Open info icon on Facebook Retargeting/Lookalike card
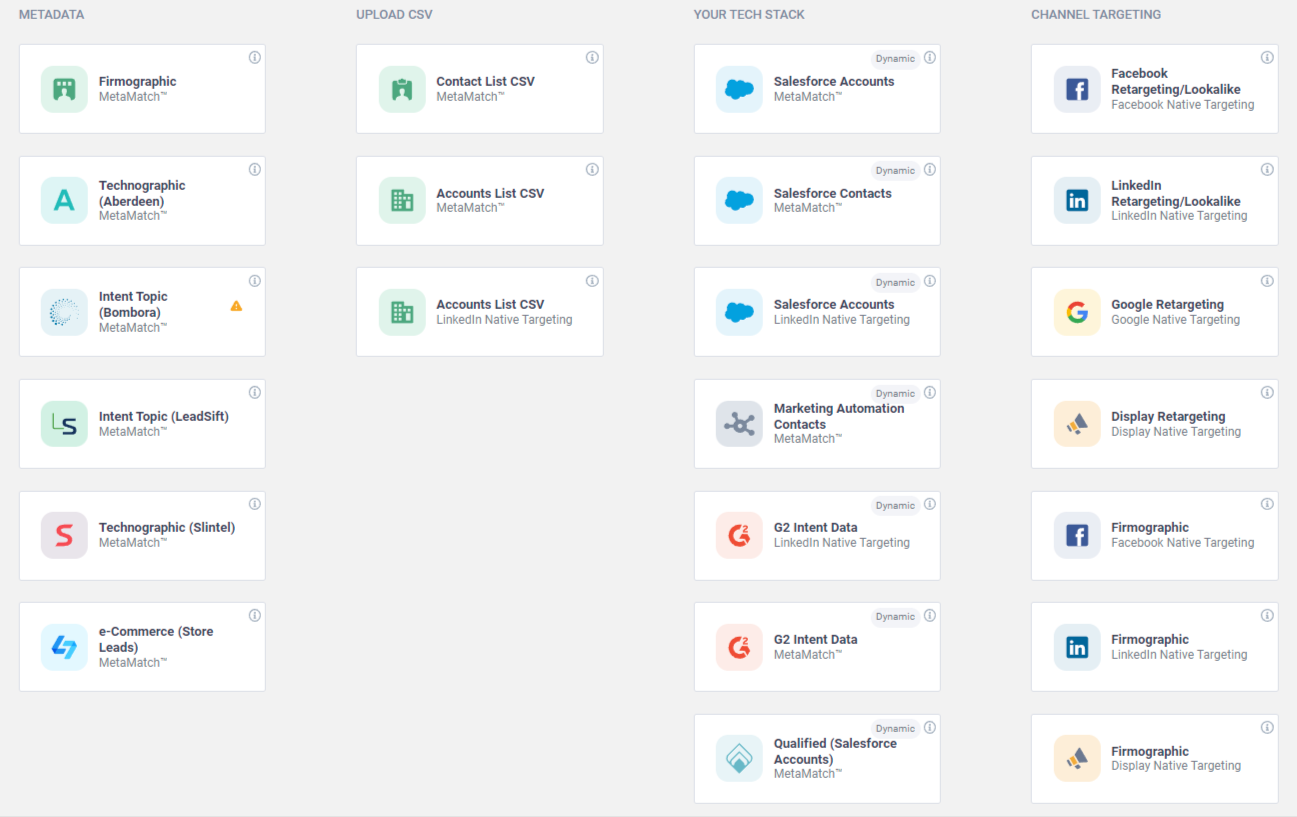Viewport: 1297px width, 817px height. click(1267, 58)
